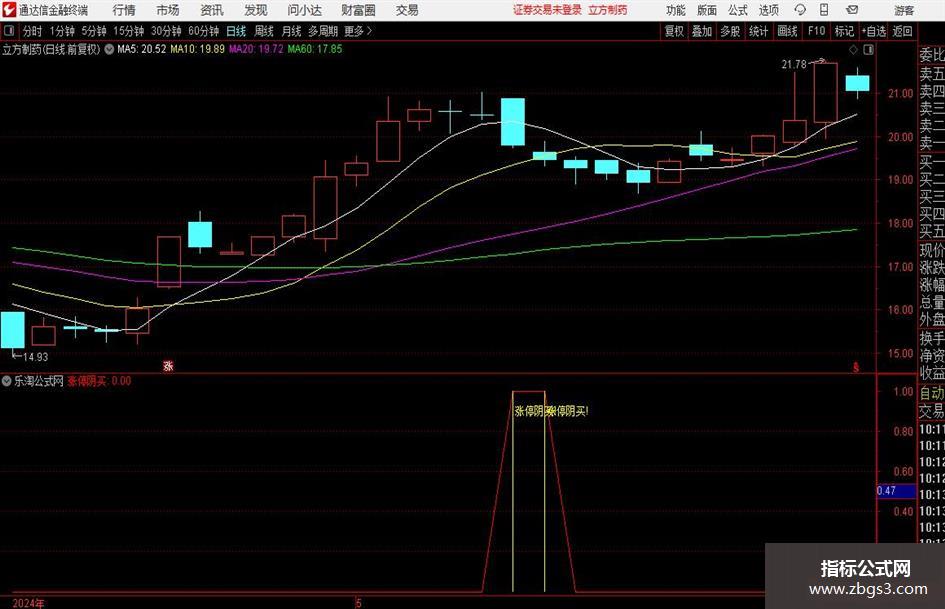
Task: Click the 多股 multi-stock button
Action: 730,31
